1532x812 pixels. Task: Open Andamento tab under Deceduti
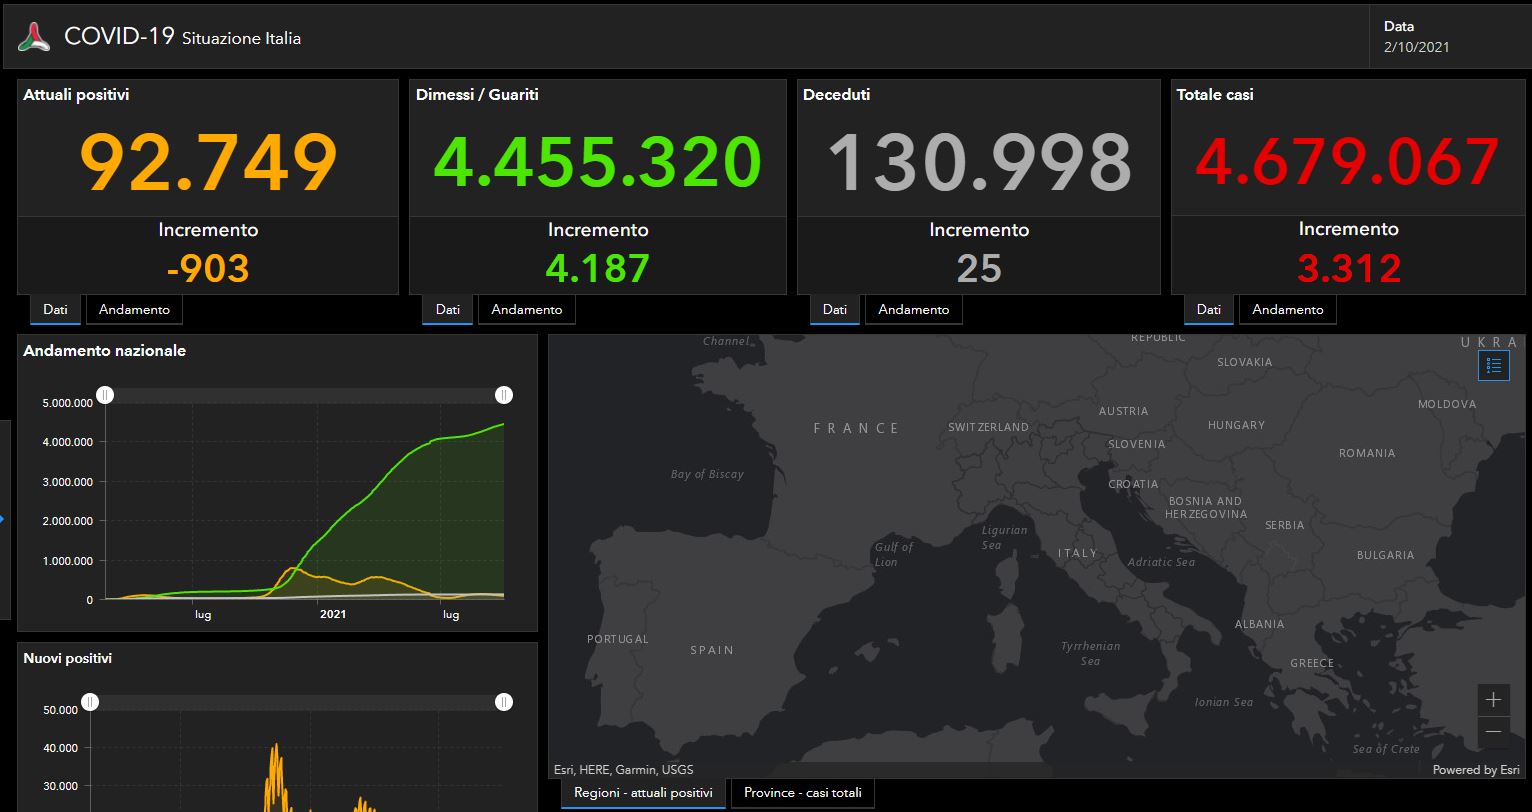[x=913, y=310]
